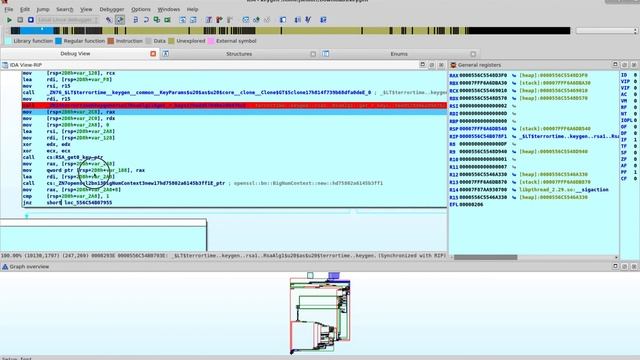Open the Debugger menu
Viewport: 640px width, 360px height.
pyautogui.click(x=112, y=9)
